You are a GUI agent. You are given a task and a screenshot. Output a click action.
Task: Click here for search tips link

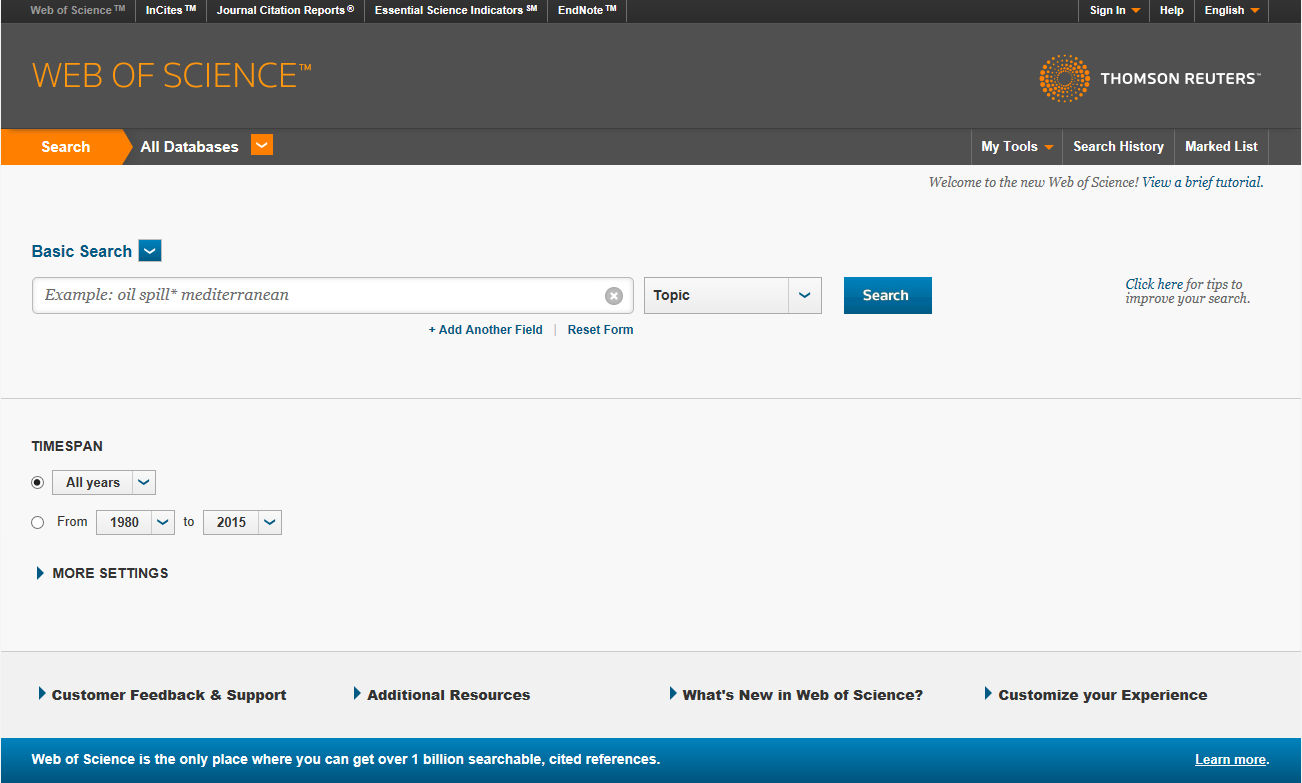tap(1154, 284)
